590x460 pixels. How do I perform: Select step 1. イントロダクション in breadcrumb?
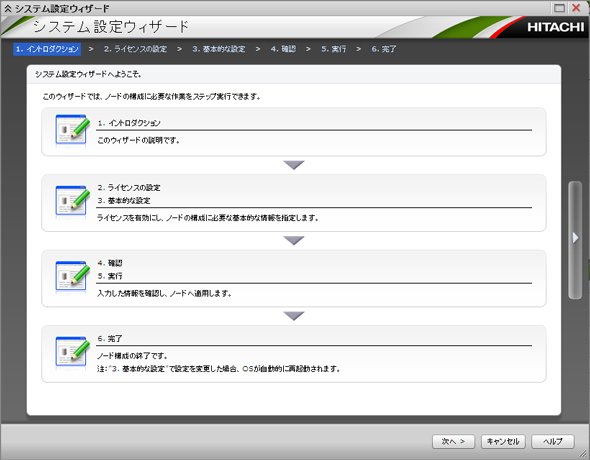[x=47, y=49]
